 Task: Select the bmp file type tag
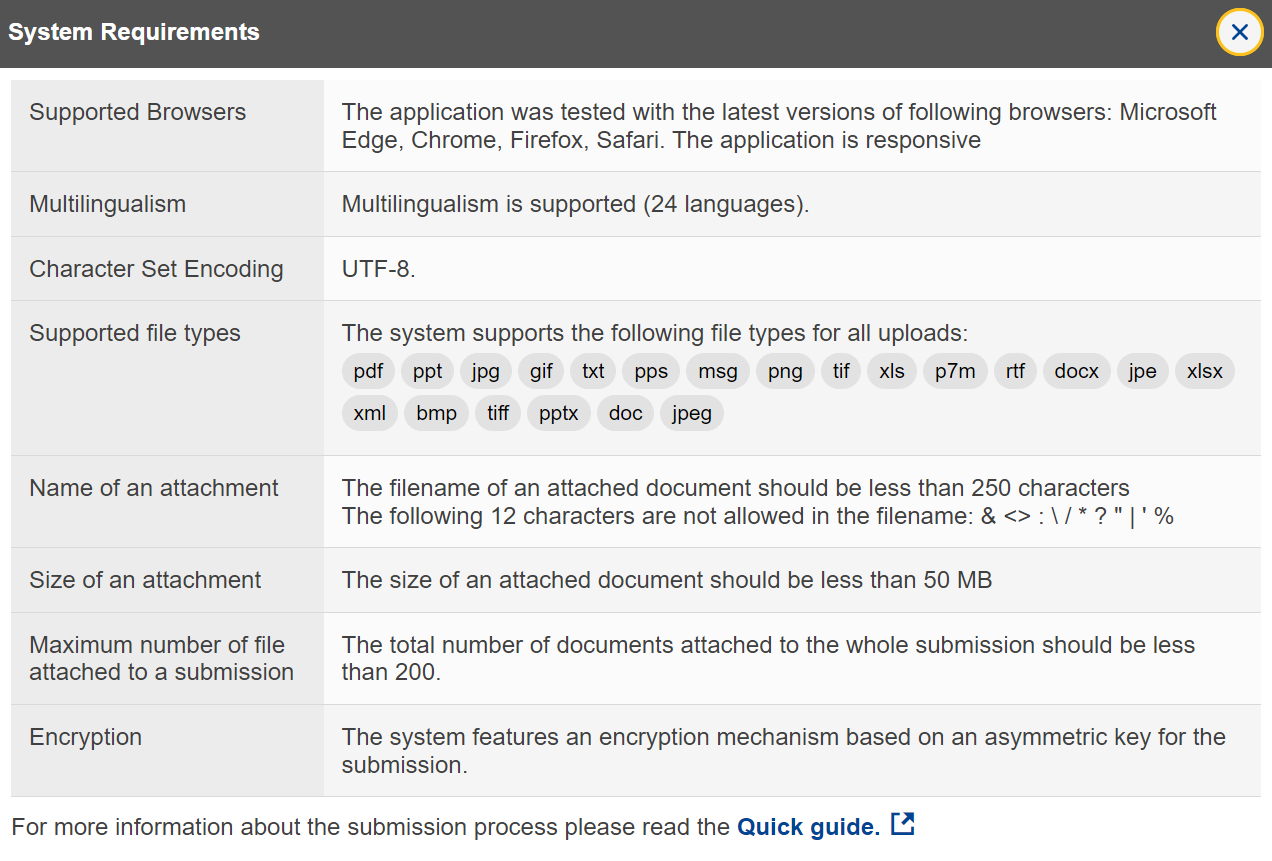coord(437,413)
